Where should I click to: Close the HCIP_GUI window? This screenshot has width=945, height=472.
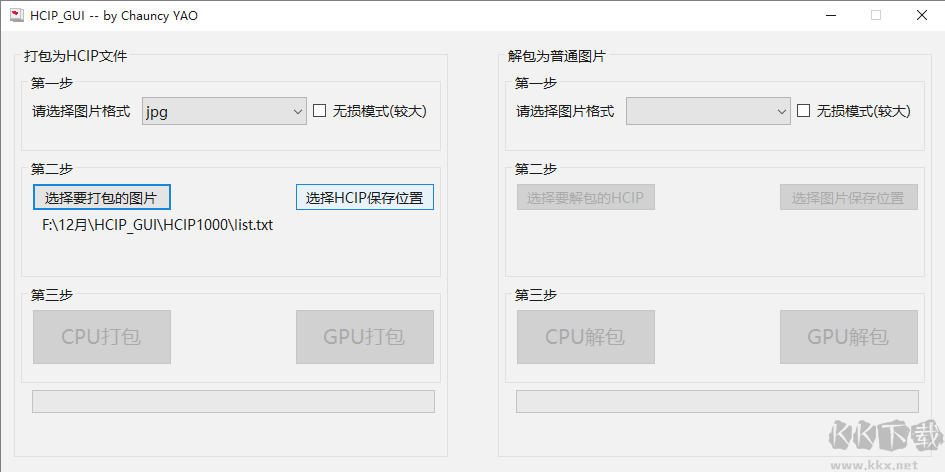click(921, 15)
